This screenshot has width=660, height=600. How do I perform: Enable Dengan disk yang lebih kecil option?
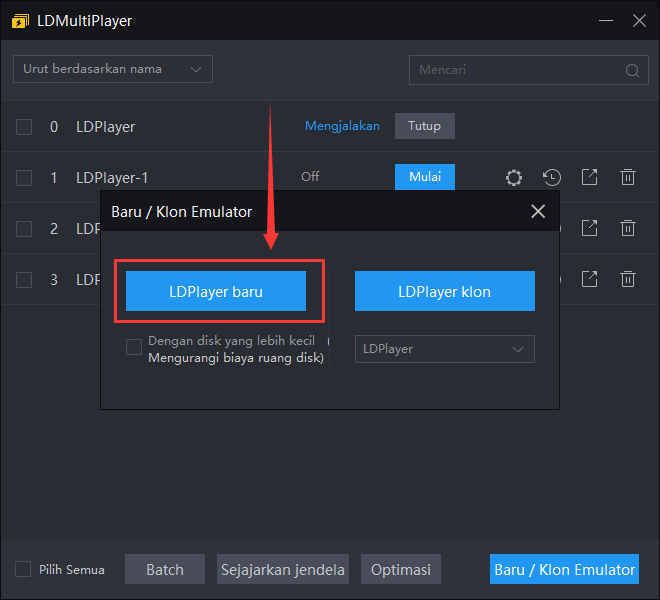(x=134, y=347)
